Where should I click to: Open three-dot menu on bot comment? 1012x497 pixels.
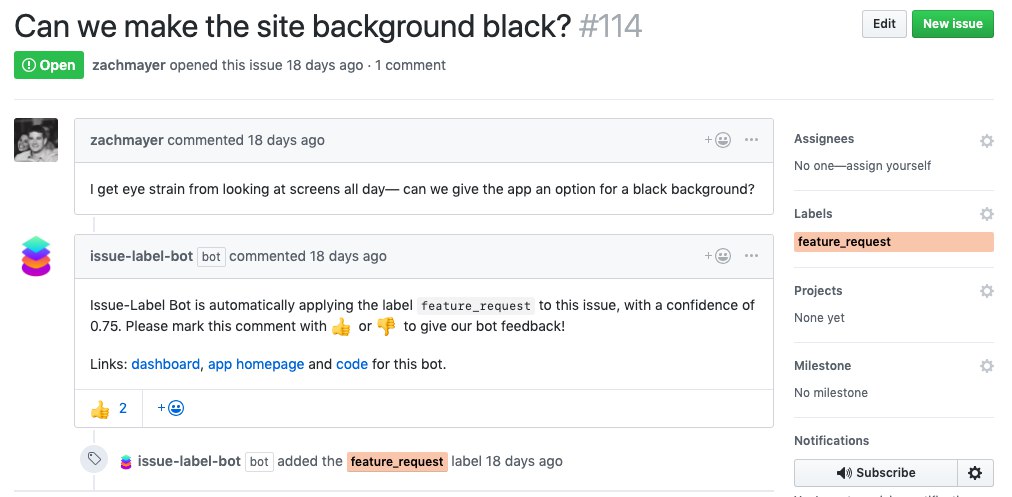751,256
